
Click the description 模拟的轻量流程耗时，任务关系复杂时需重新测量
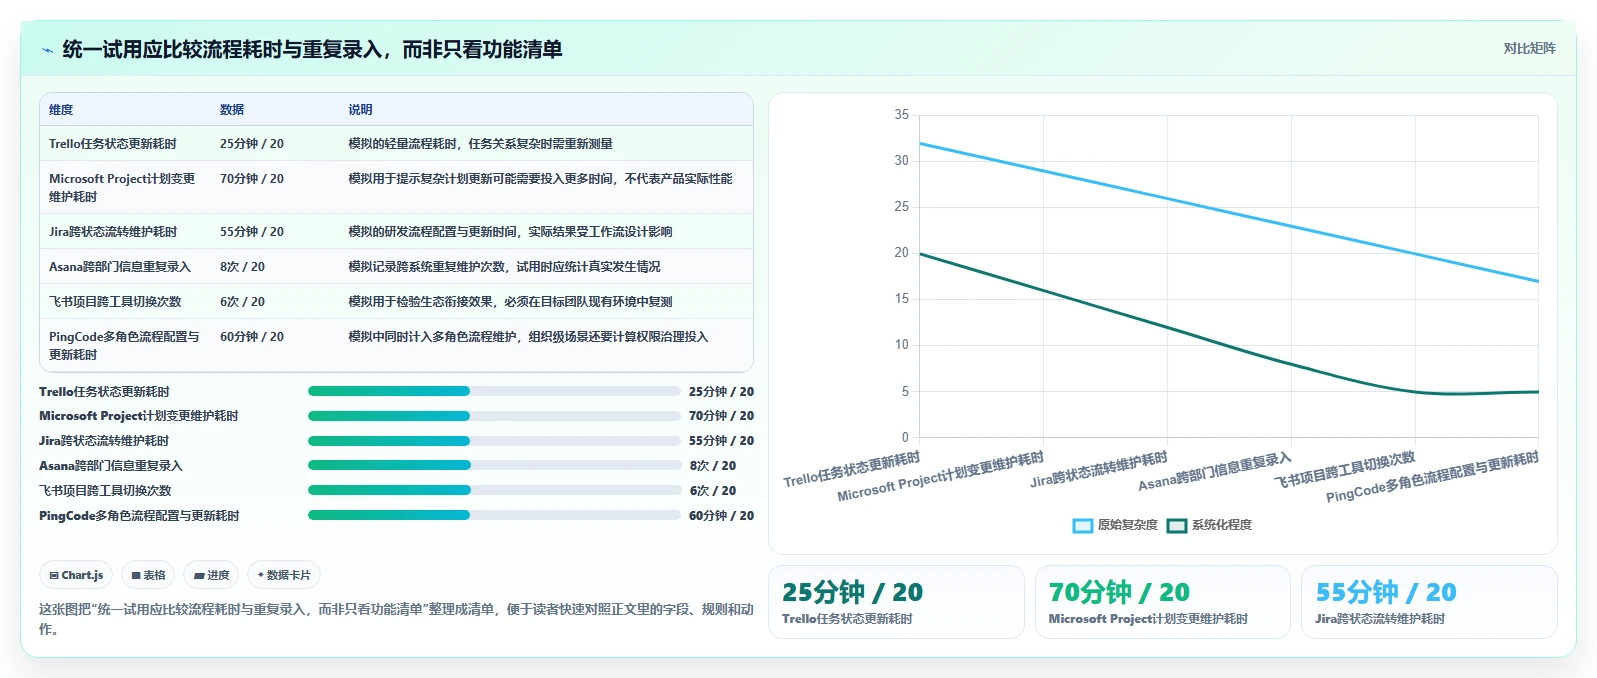[x=480, y=144]
